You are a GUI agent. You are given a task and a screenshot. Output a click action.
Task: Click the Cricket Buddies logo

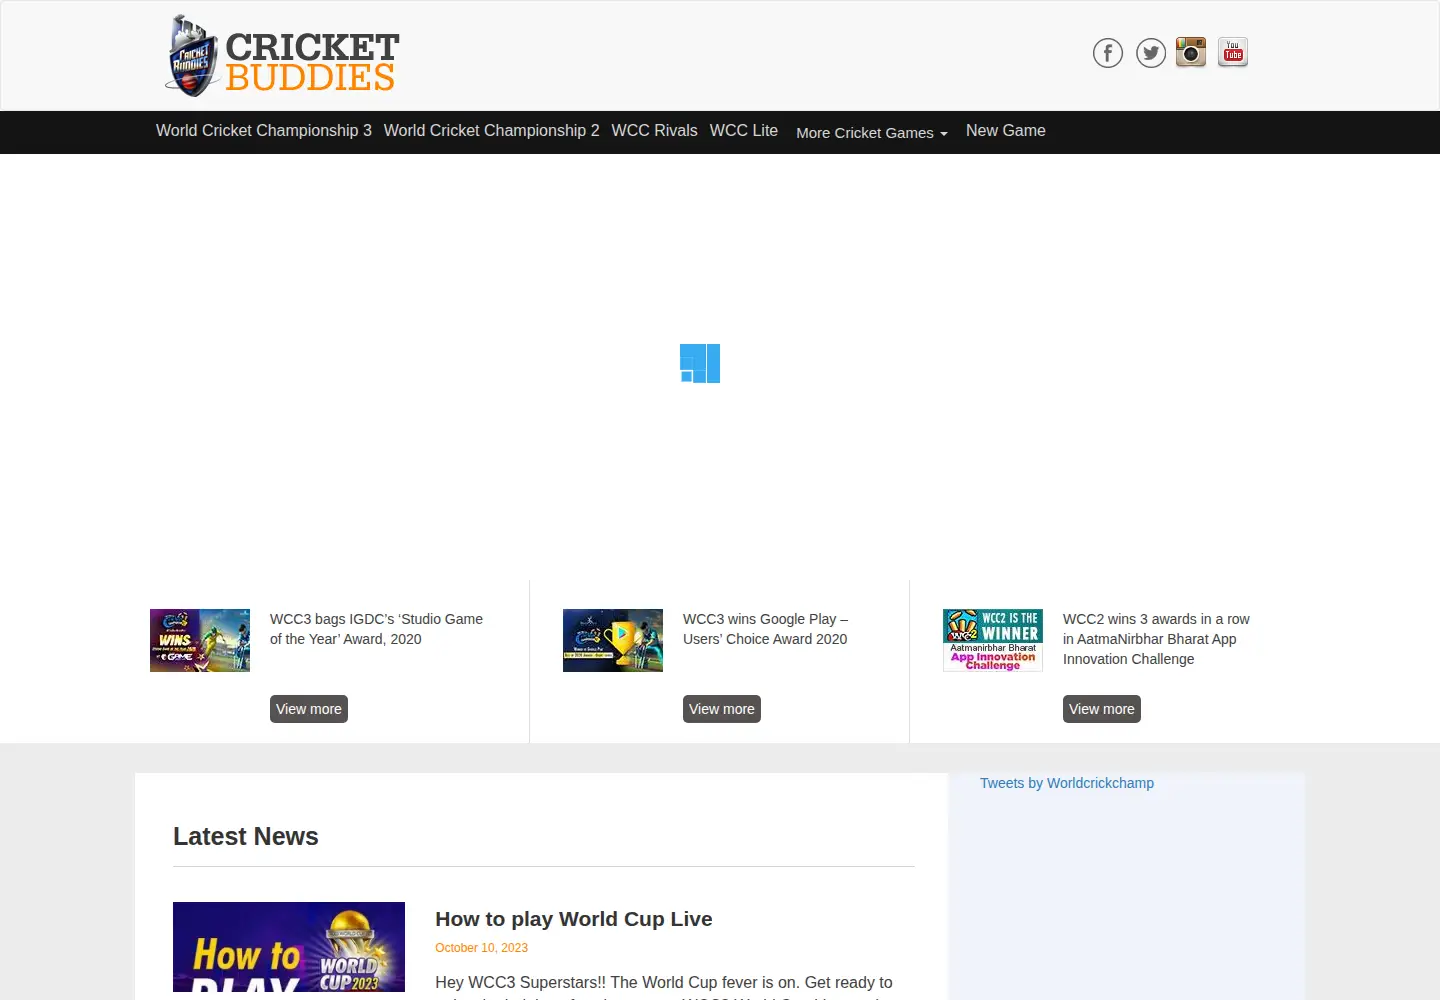tap(282, 56)
